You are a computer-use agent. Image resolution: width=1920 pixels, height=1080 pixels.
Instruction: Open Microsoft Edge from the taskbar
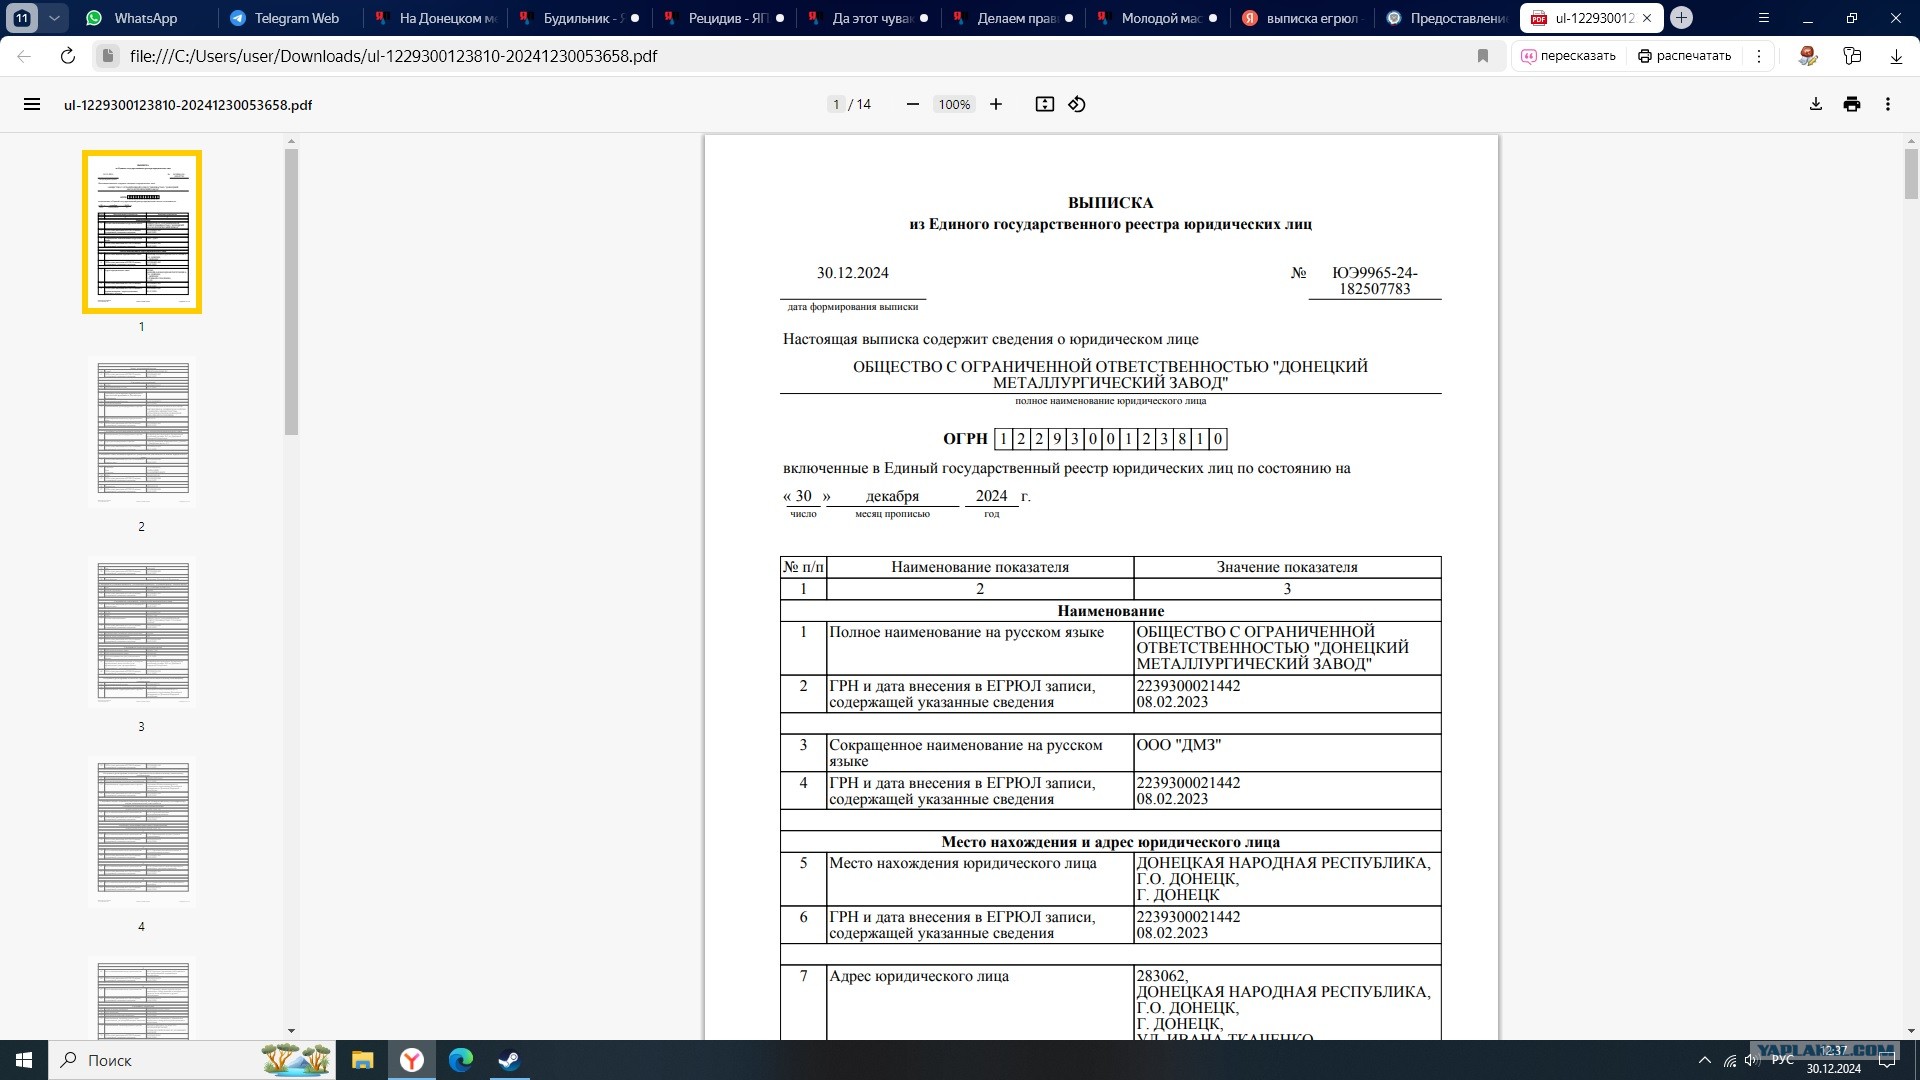click(x=461, y=1060)
